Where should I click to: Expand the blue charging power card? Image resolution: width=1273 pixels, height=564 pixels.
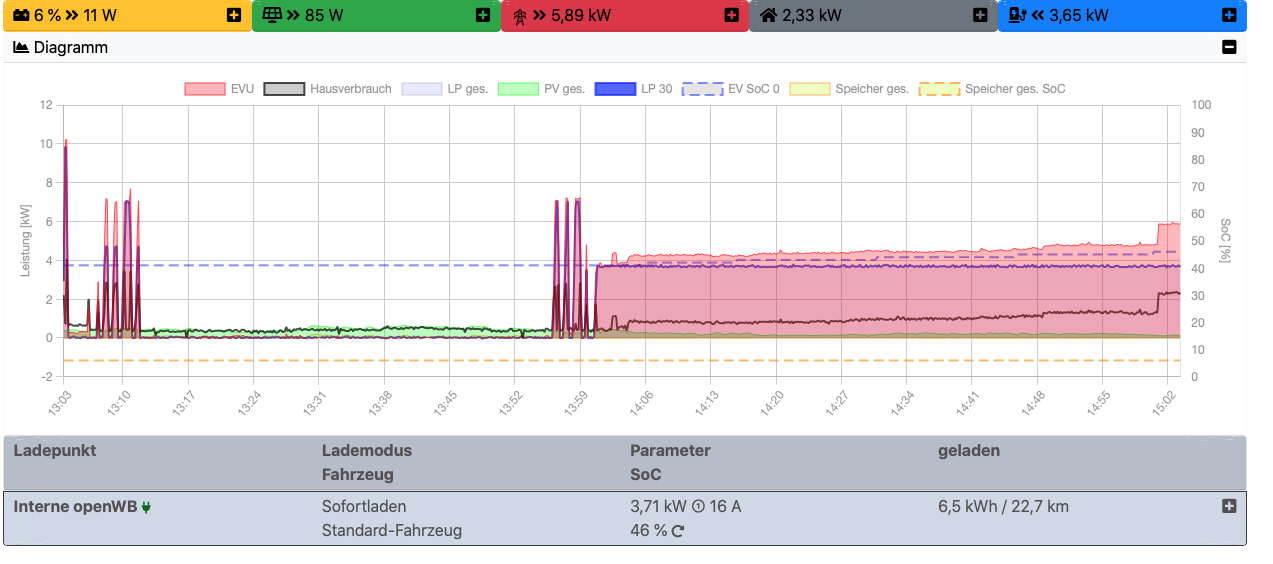coord(1229,15)
